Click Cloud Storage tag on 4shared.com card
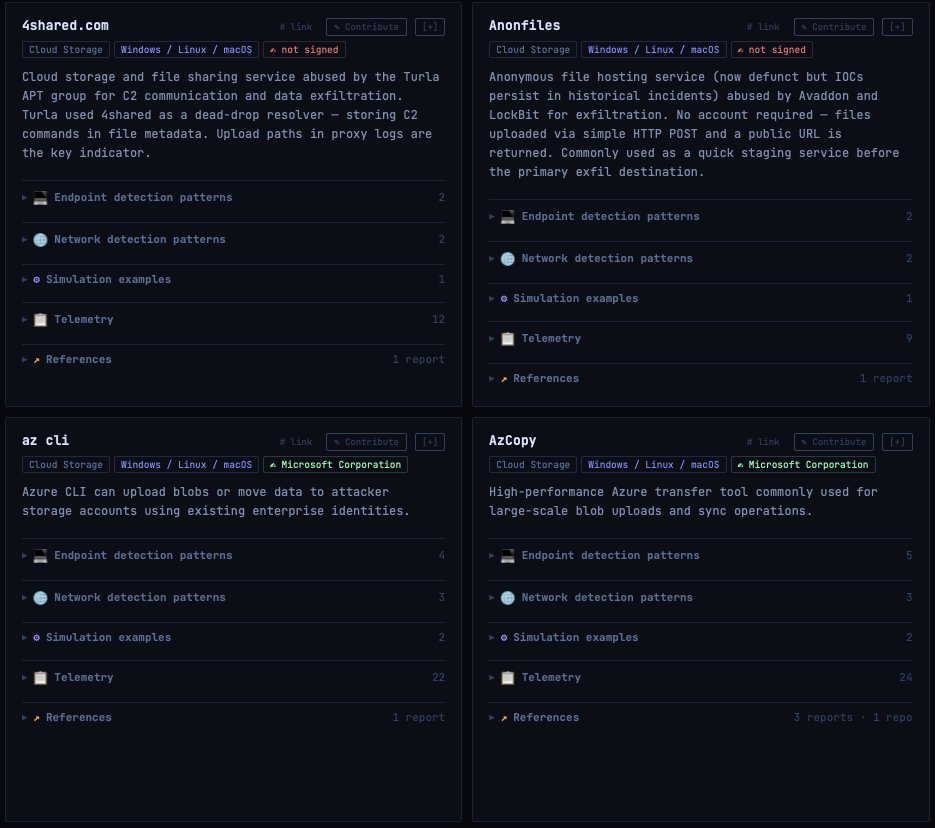935x828 pixels. click(66, 49)
